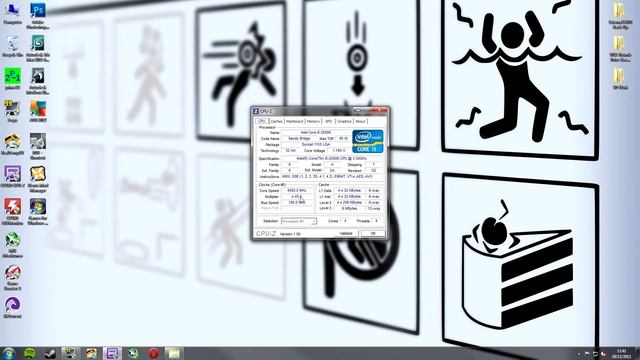Switch to the Caches tab in CPU-Z
The image size is (640, 360).
pos(276,121)
